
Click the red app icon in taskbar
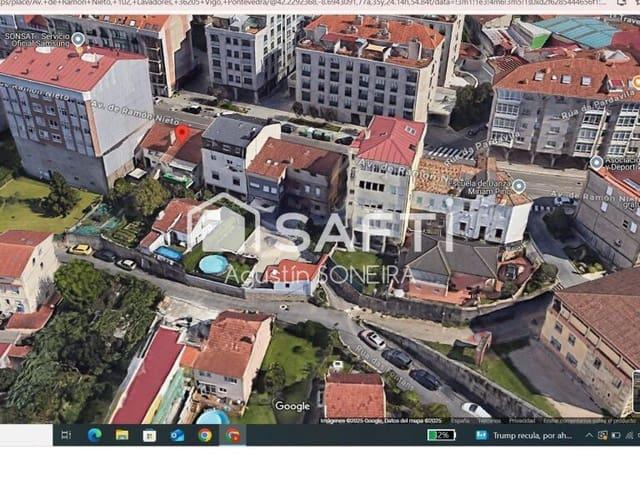pos(233,435)
